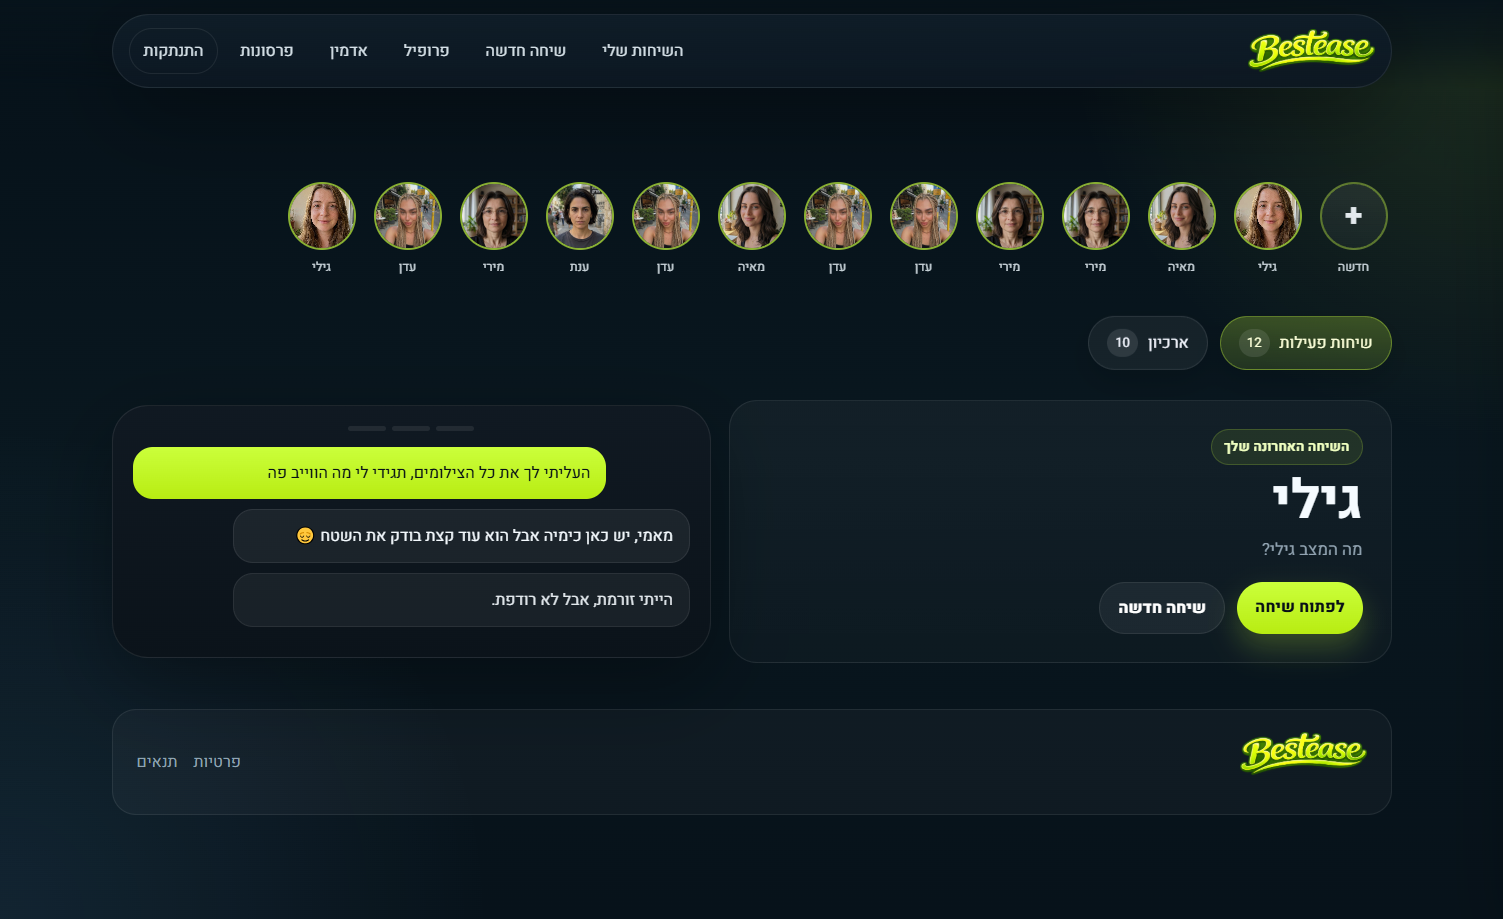Open פרסונות in the top navigation
Screen dimensions: 1503x919
(x=266, y=51)
